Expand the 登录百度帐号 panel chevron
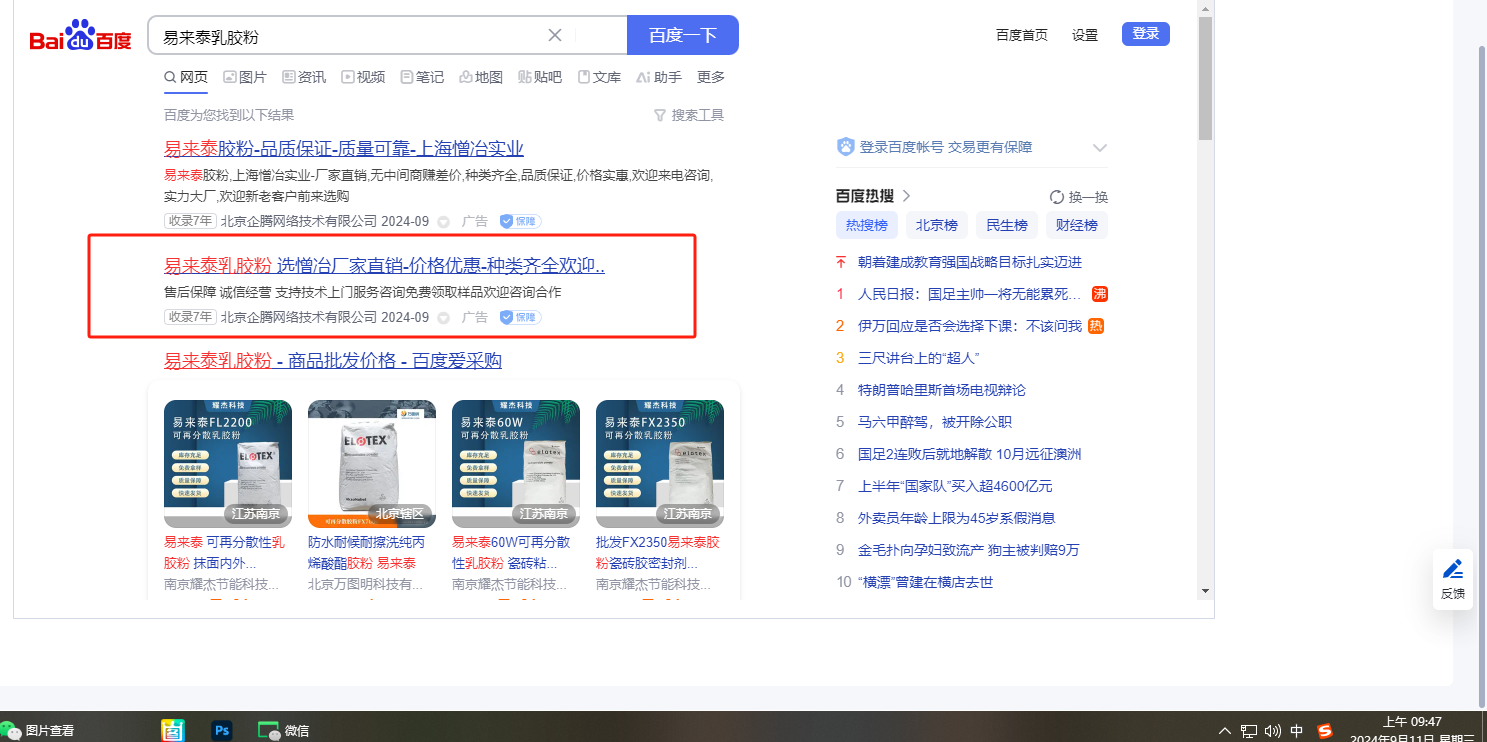Image resolution: width=1487 pixels, height=742 pixels. point(1100,148)
